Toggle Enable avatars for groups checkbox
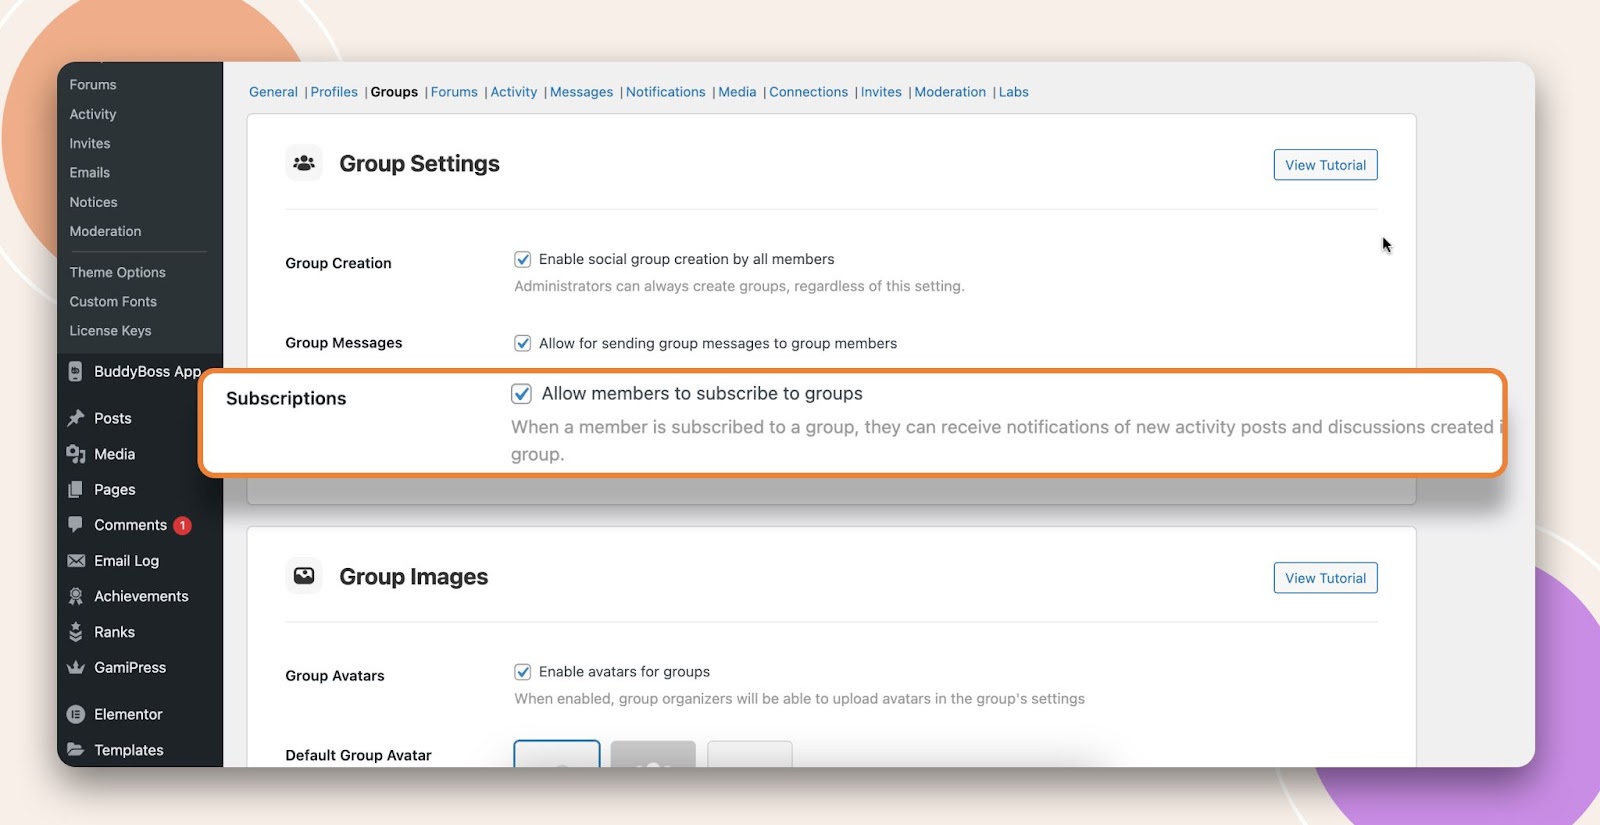This screenshot has height=825, width=1600. (x=522, y=672)
